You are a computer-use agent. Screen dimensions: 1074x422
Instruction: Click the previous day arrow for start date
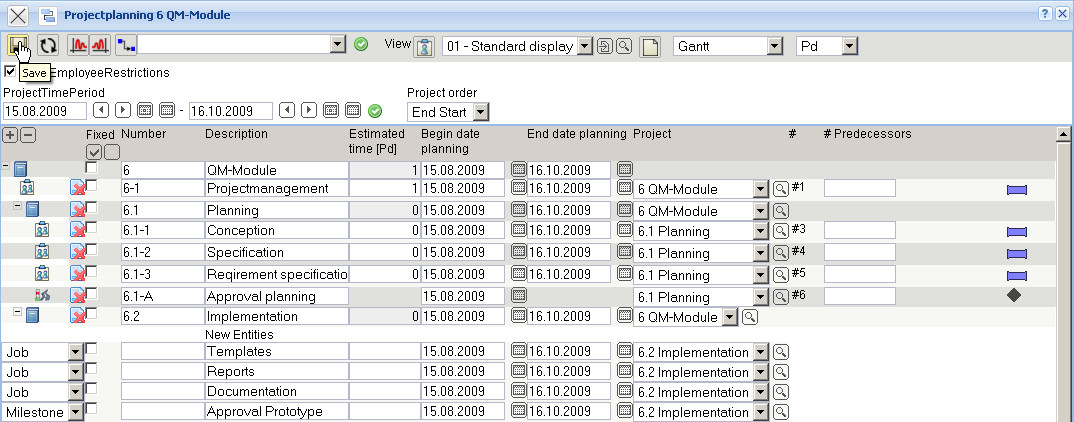101,110
